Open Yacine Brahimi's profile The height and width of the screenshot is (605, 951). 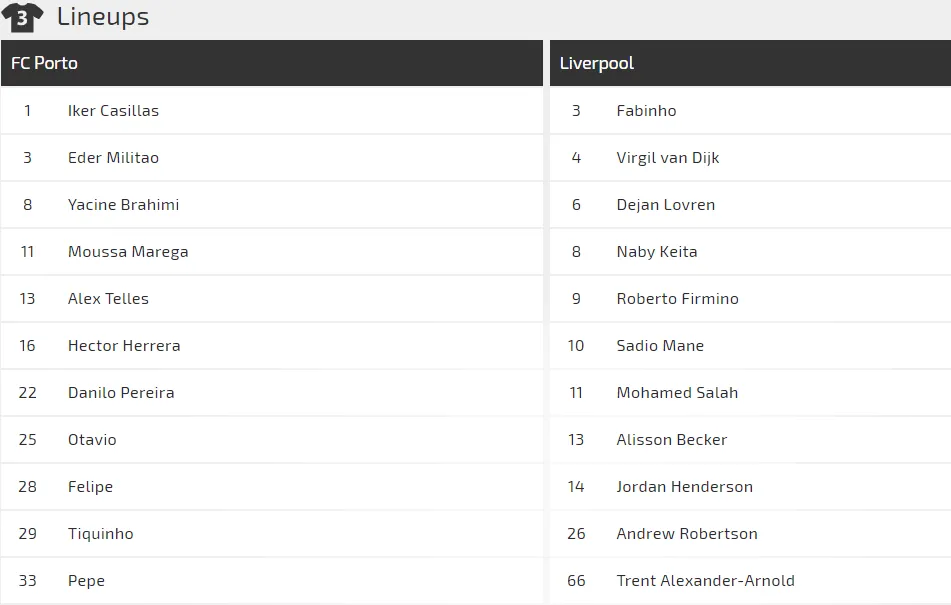[x=123, y=205]
